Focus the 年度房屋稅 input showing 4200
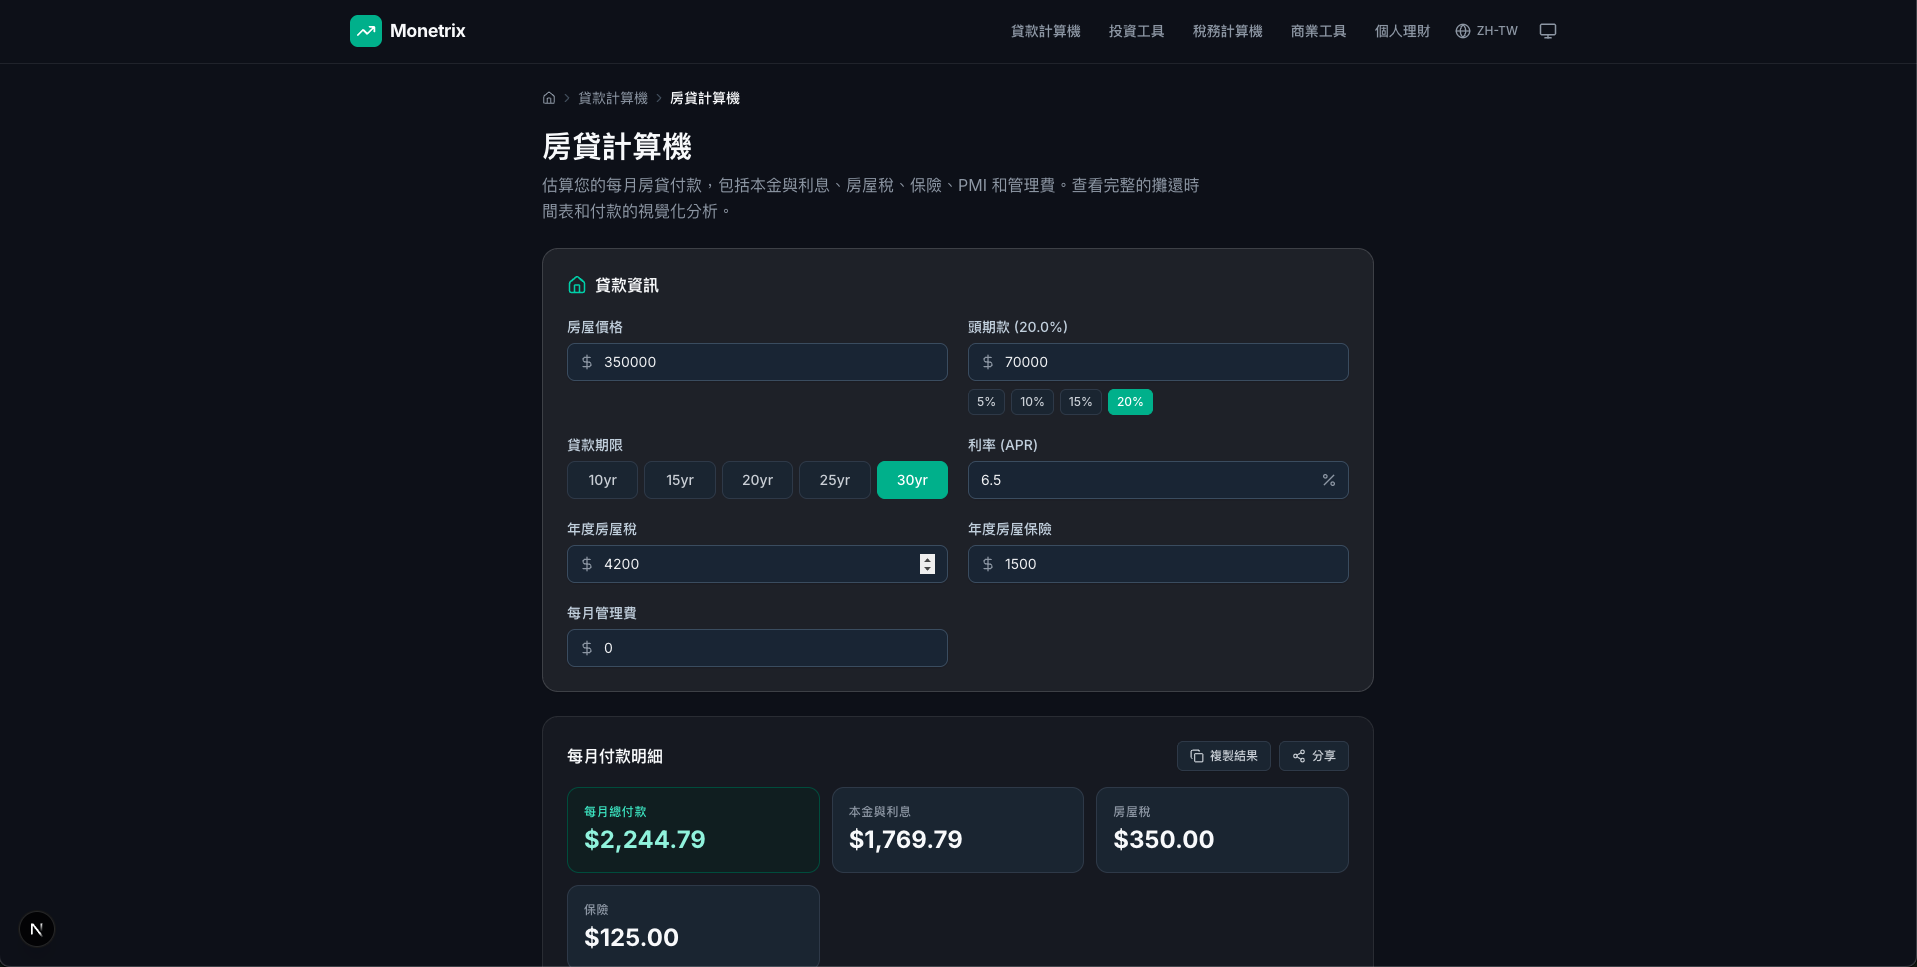Image resolution: width=1917 pixels, height=967 pixels. 757,564
